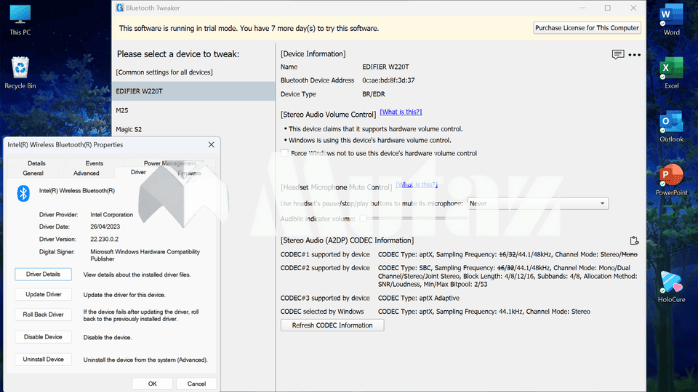Open 'What is this?' link for Stereo Audio Volume

[x=401, y=112]
